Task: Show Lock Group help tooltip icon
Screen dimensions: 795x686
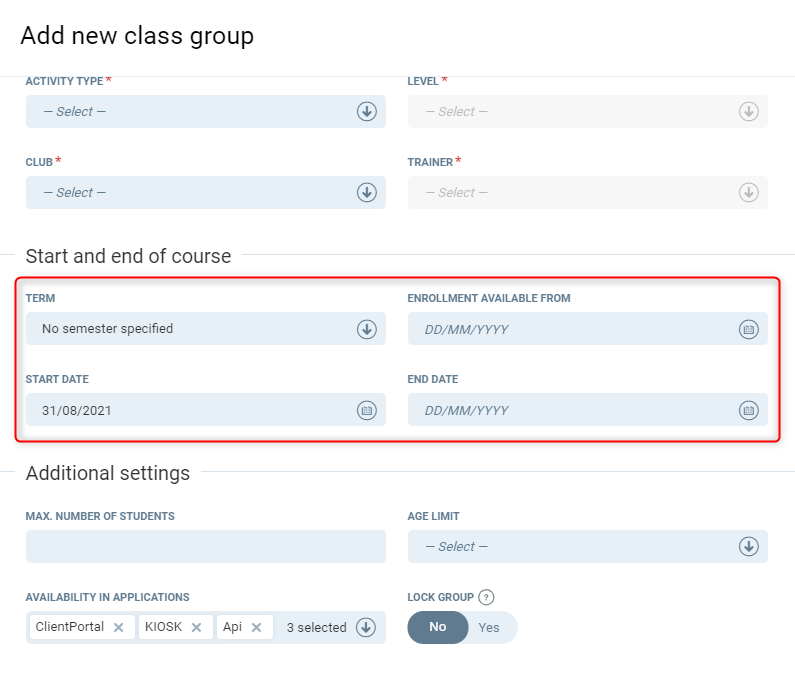Action: pos(487,598)
